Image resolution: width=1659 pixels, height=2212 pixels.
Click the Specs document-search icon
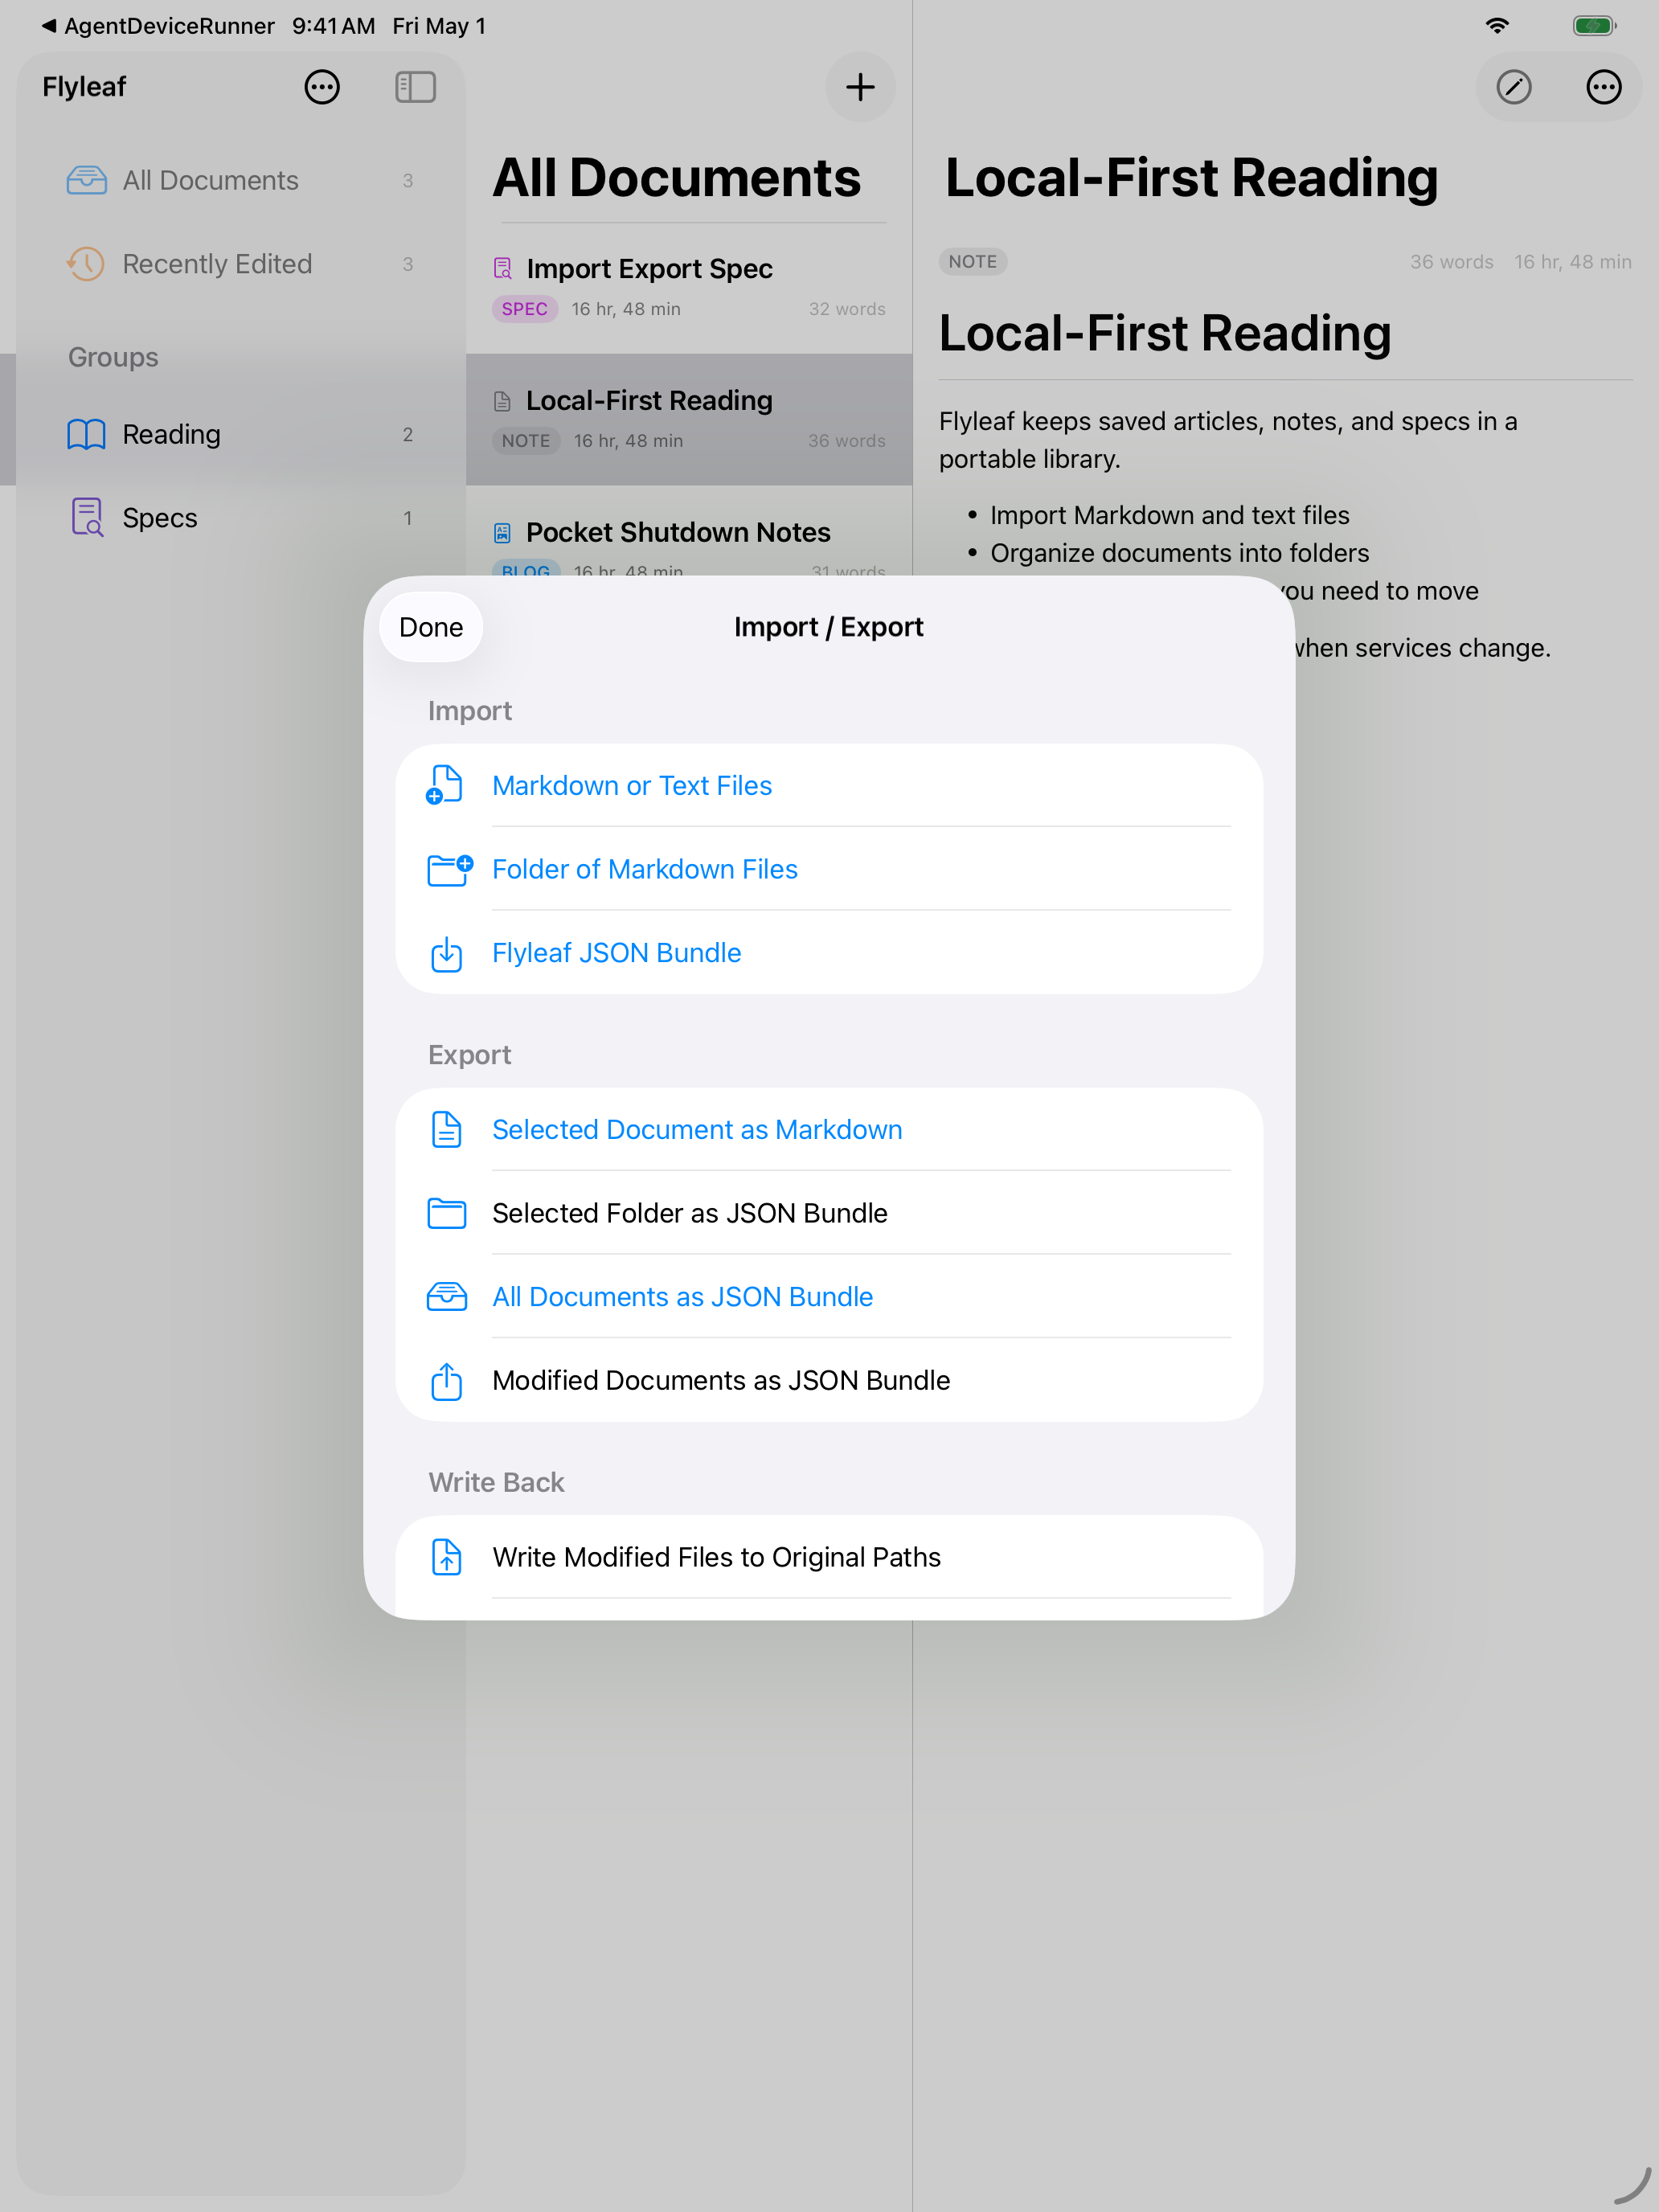(x=87, y=518)
